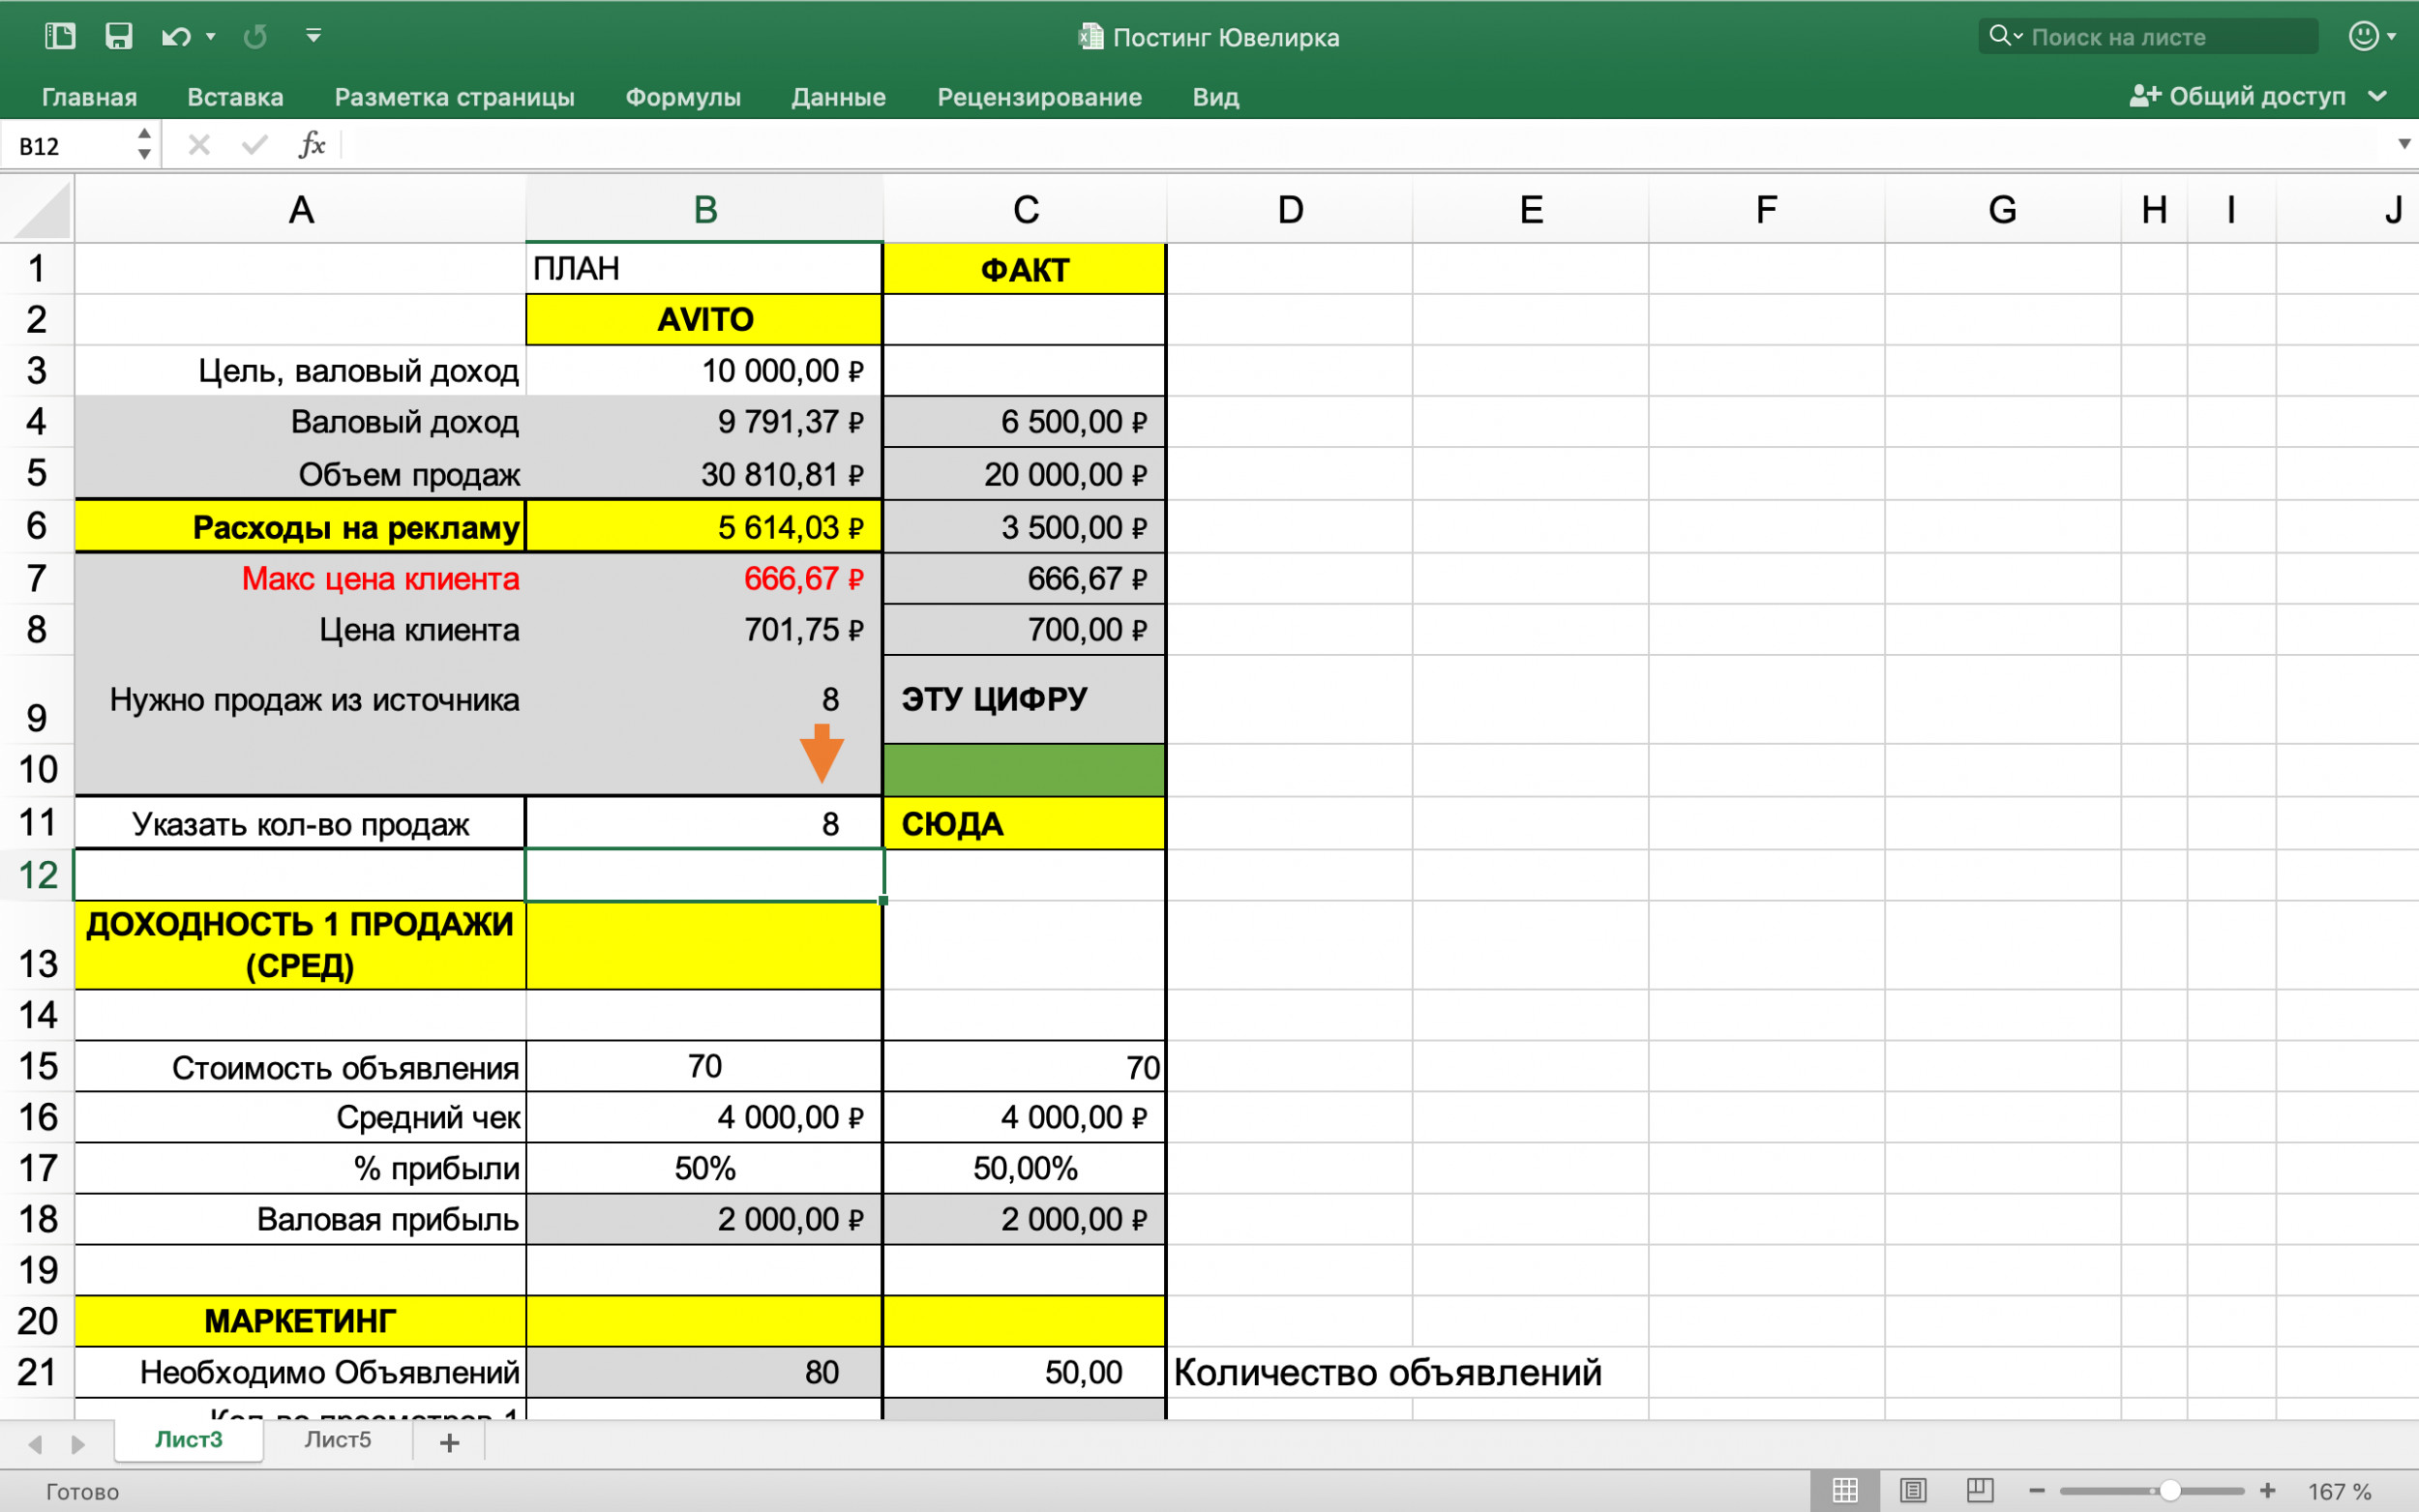Screen dimensions: 2419x1512
Task: Open the "Вставка" ribbon tab
Action: [x=235, y=97]
